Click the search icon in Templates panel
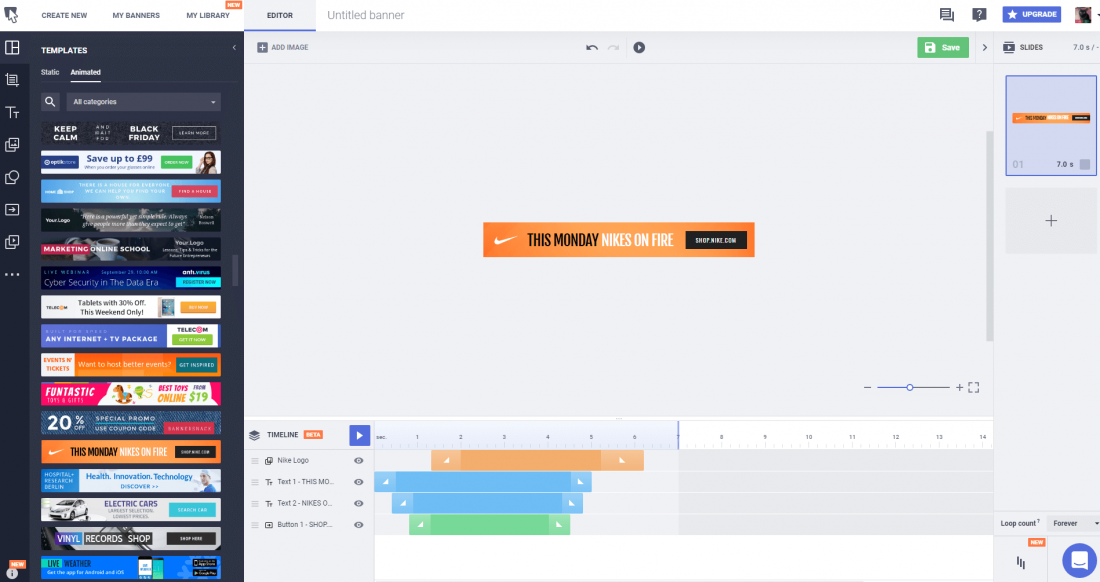The height and width of the screenshot is (582, 1100). pos(50,102)
